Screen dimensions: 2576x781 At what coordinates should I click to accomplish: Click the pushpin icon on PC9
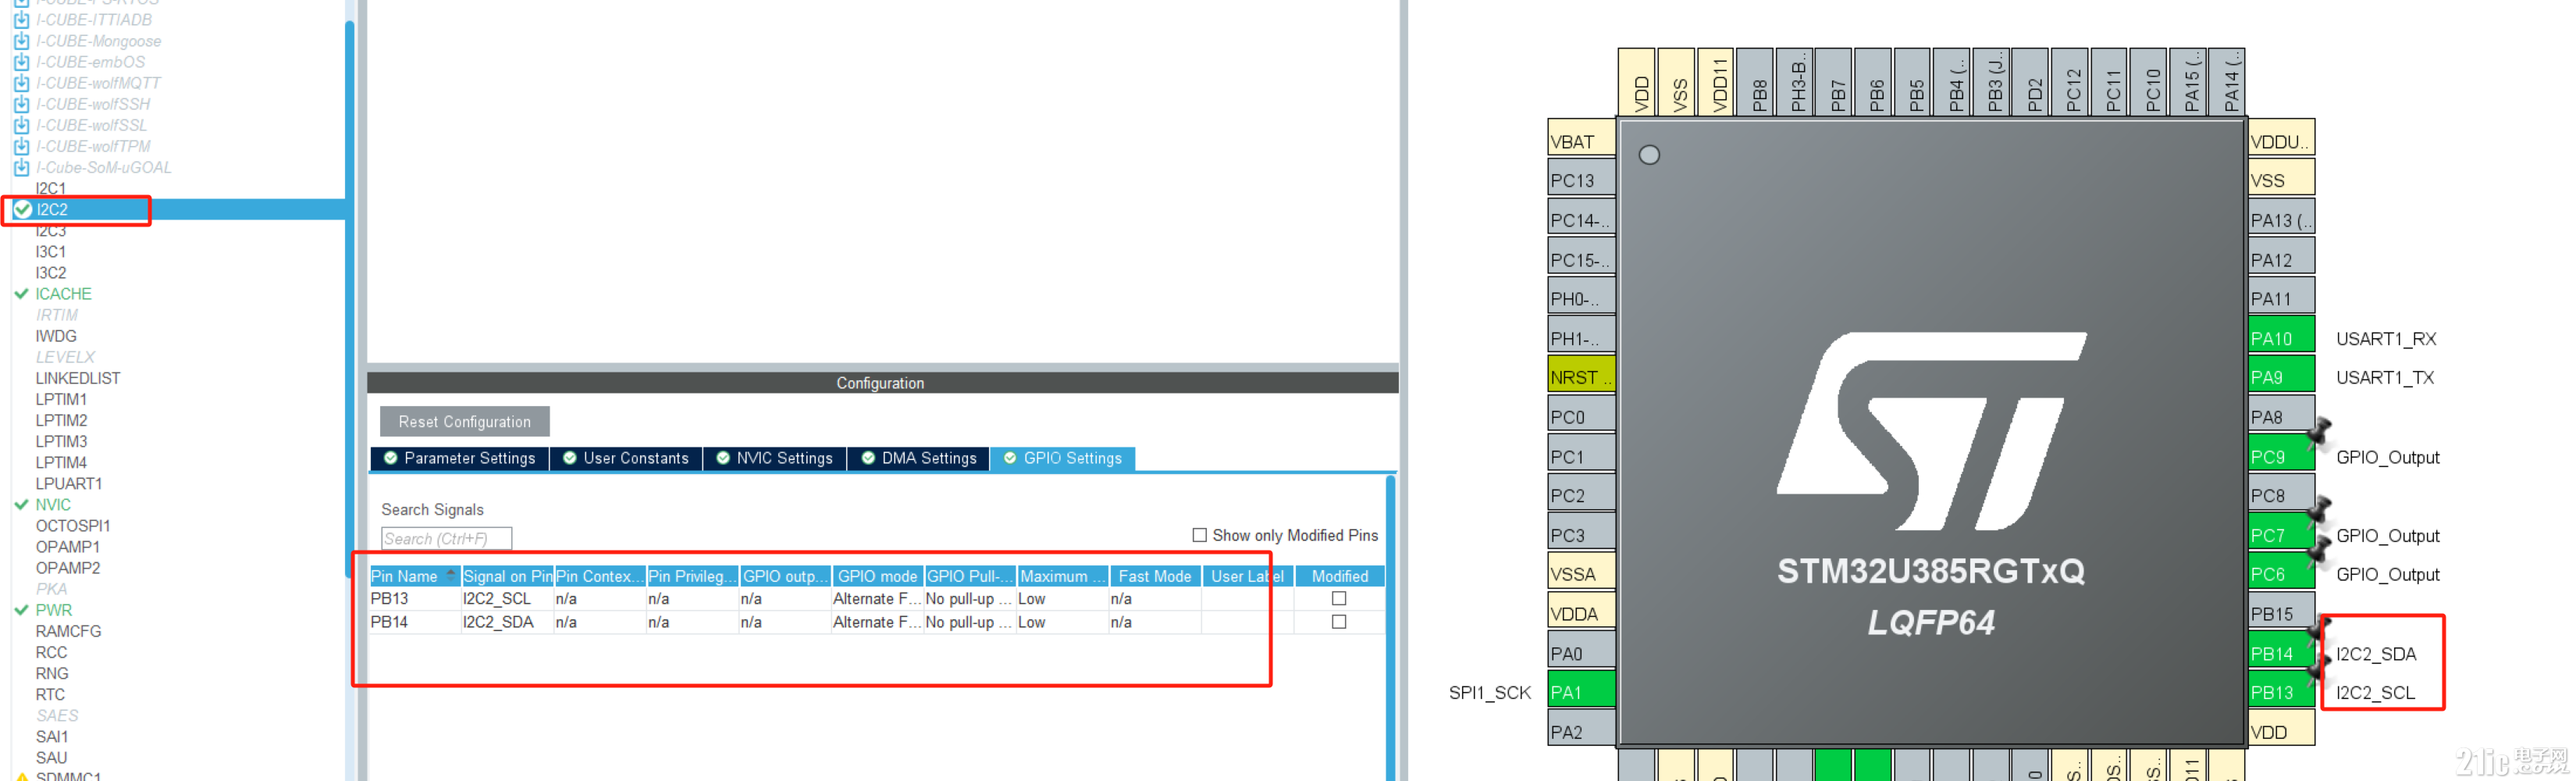pos(2320,431)
